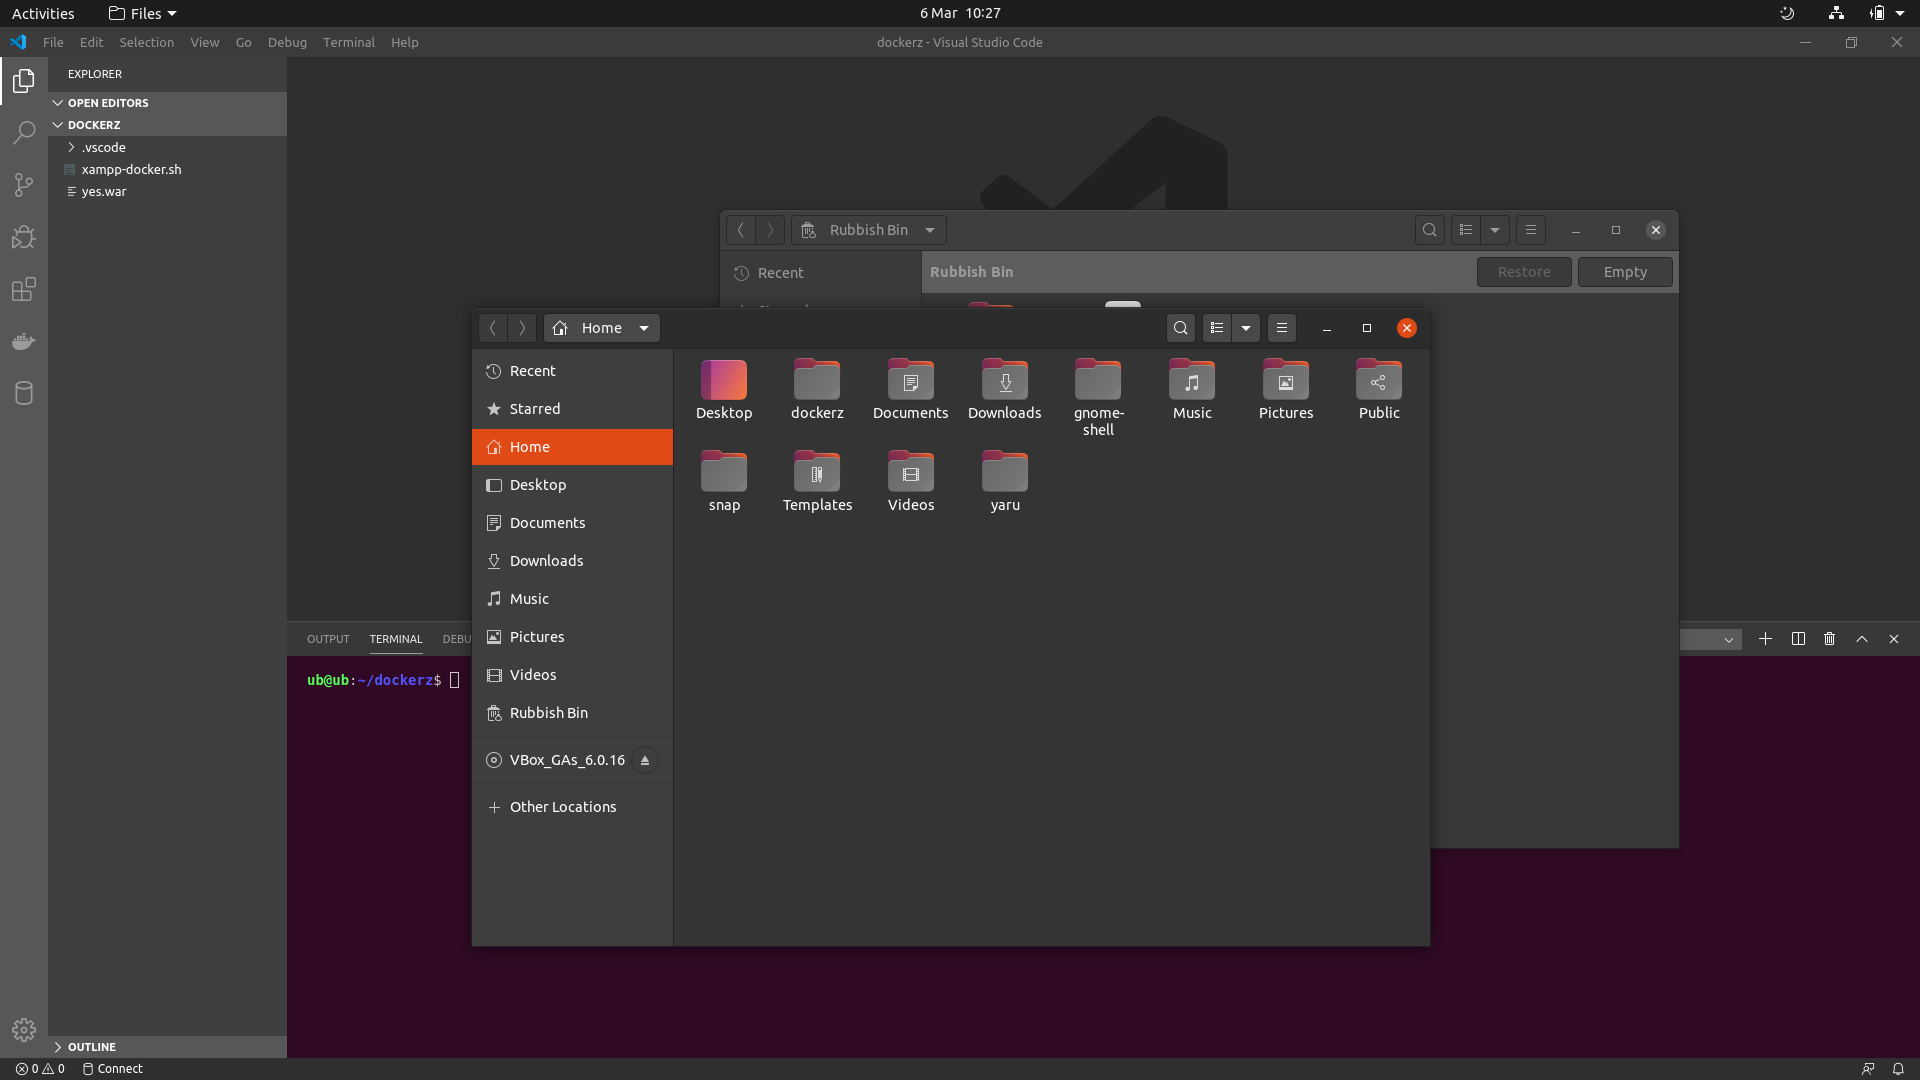The height and width of the screenshot is (1080, 1920).
Task: Restore items in the Rubbish Bin
Action: pos(1523,271)
